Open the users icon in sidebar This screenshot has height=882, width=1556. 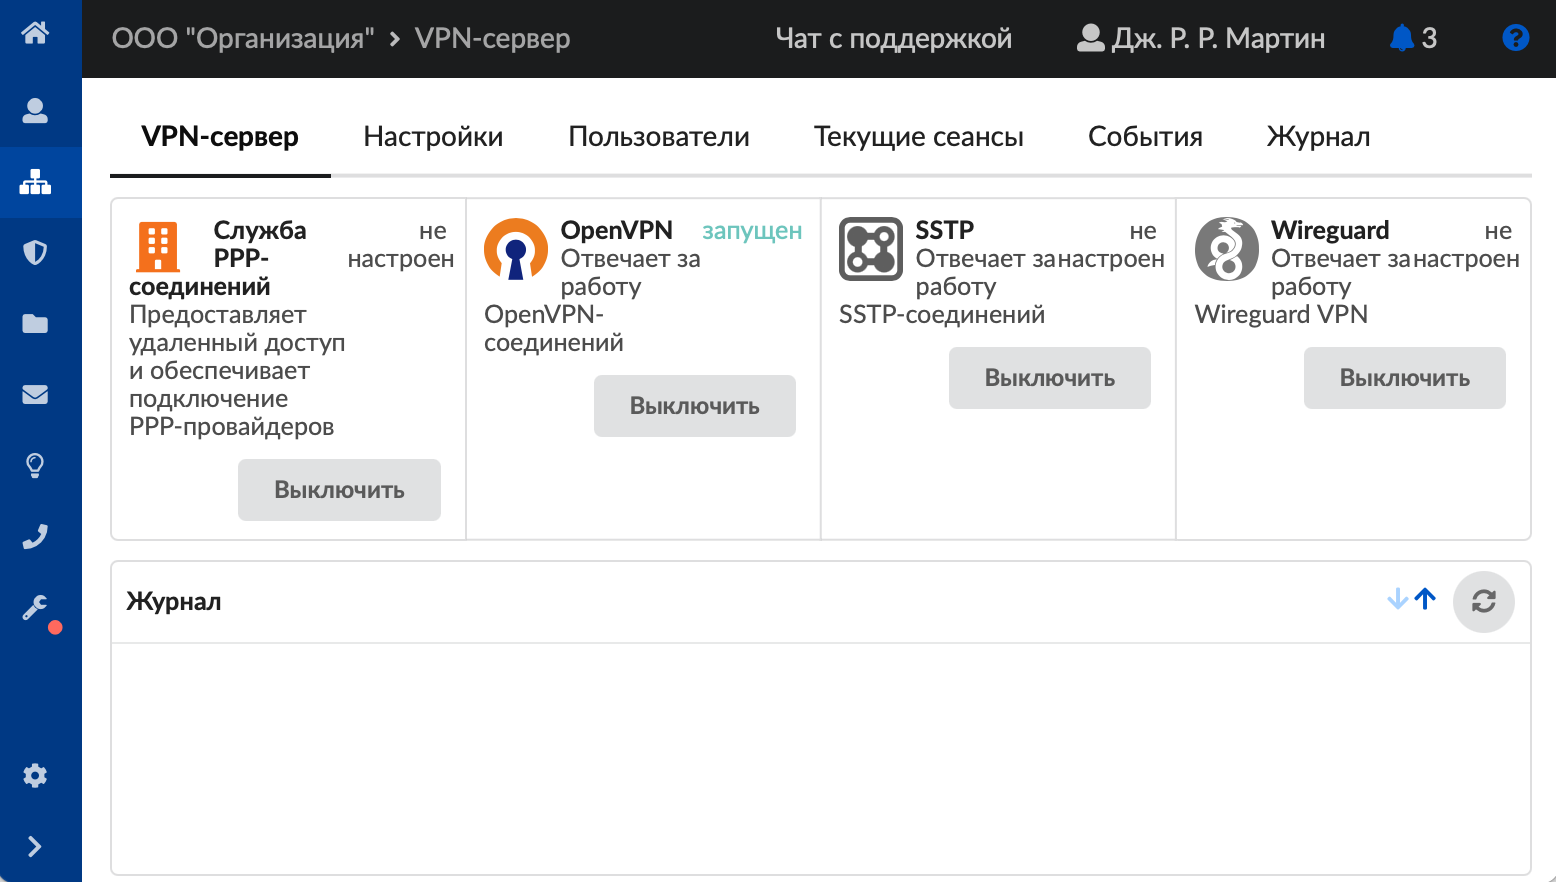(35, 110)
